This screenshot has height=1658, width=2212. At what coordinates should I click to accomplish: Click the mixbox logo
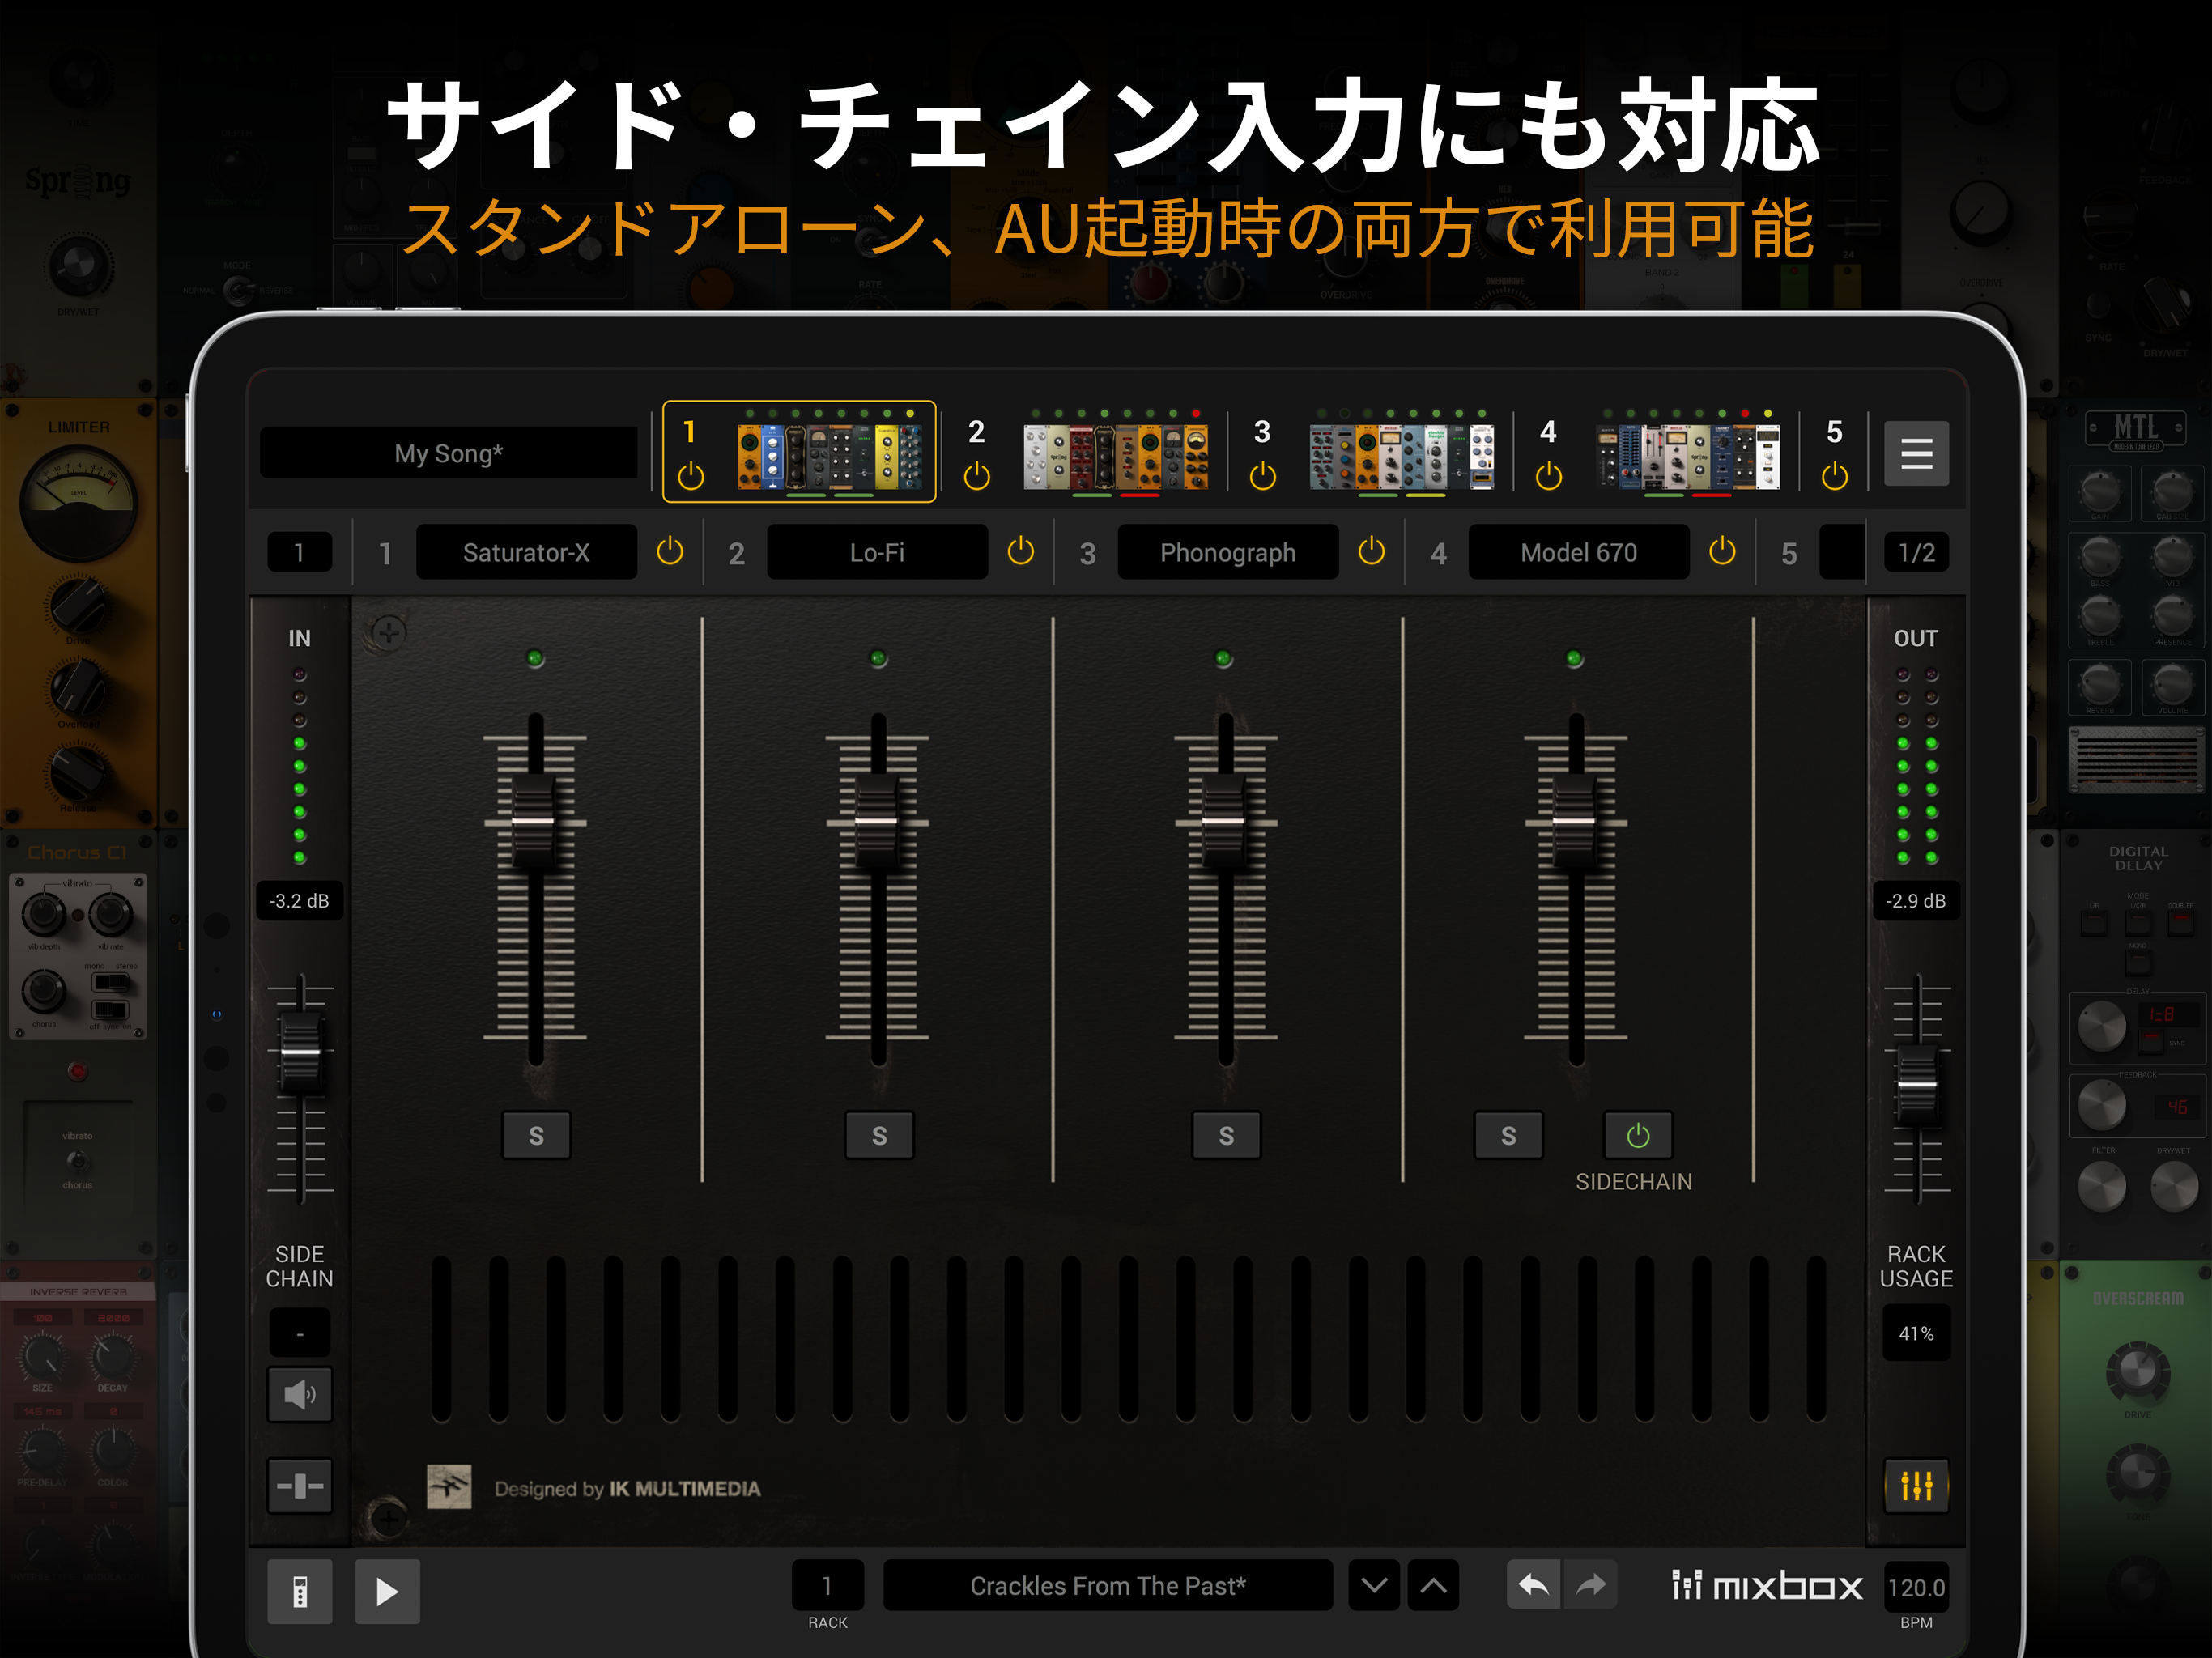tap(1767, 1586)
